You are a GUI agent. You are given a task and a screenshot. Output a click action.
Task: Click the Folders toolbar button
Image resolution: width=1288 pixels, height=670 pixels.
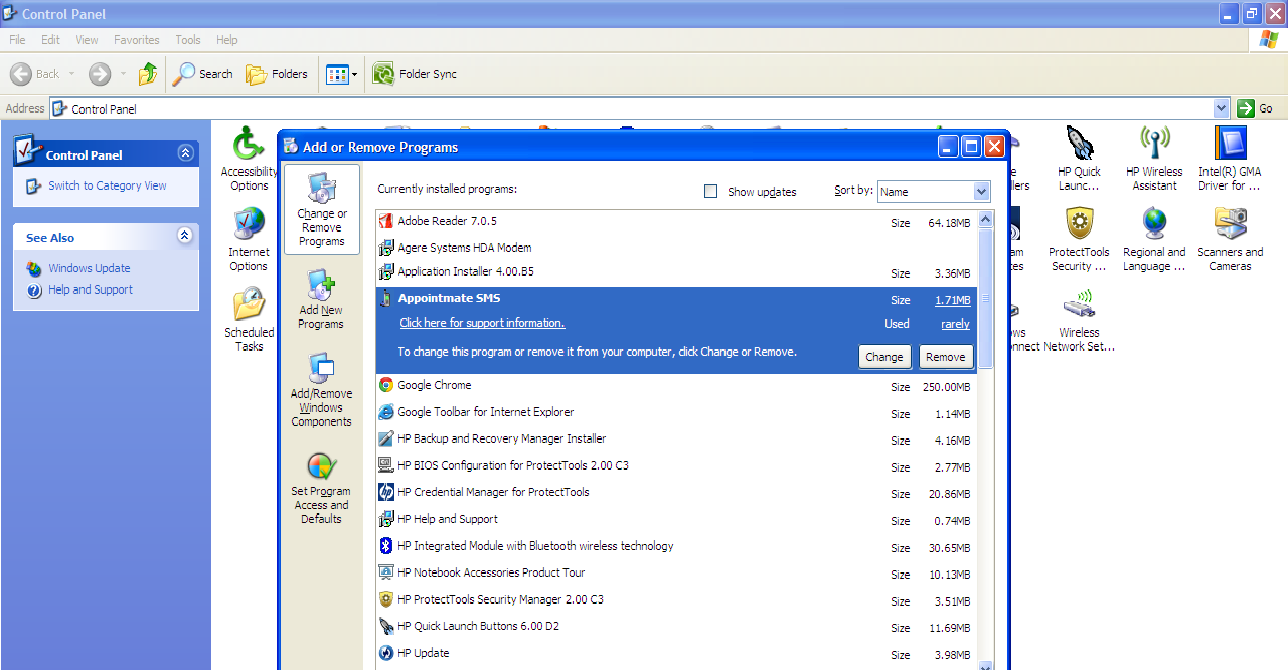pyautogui.click(x=277, y=74)
